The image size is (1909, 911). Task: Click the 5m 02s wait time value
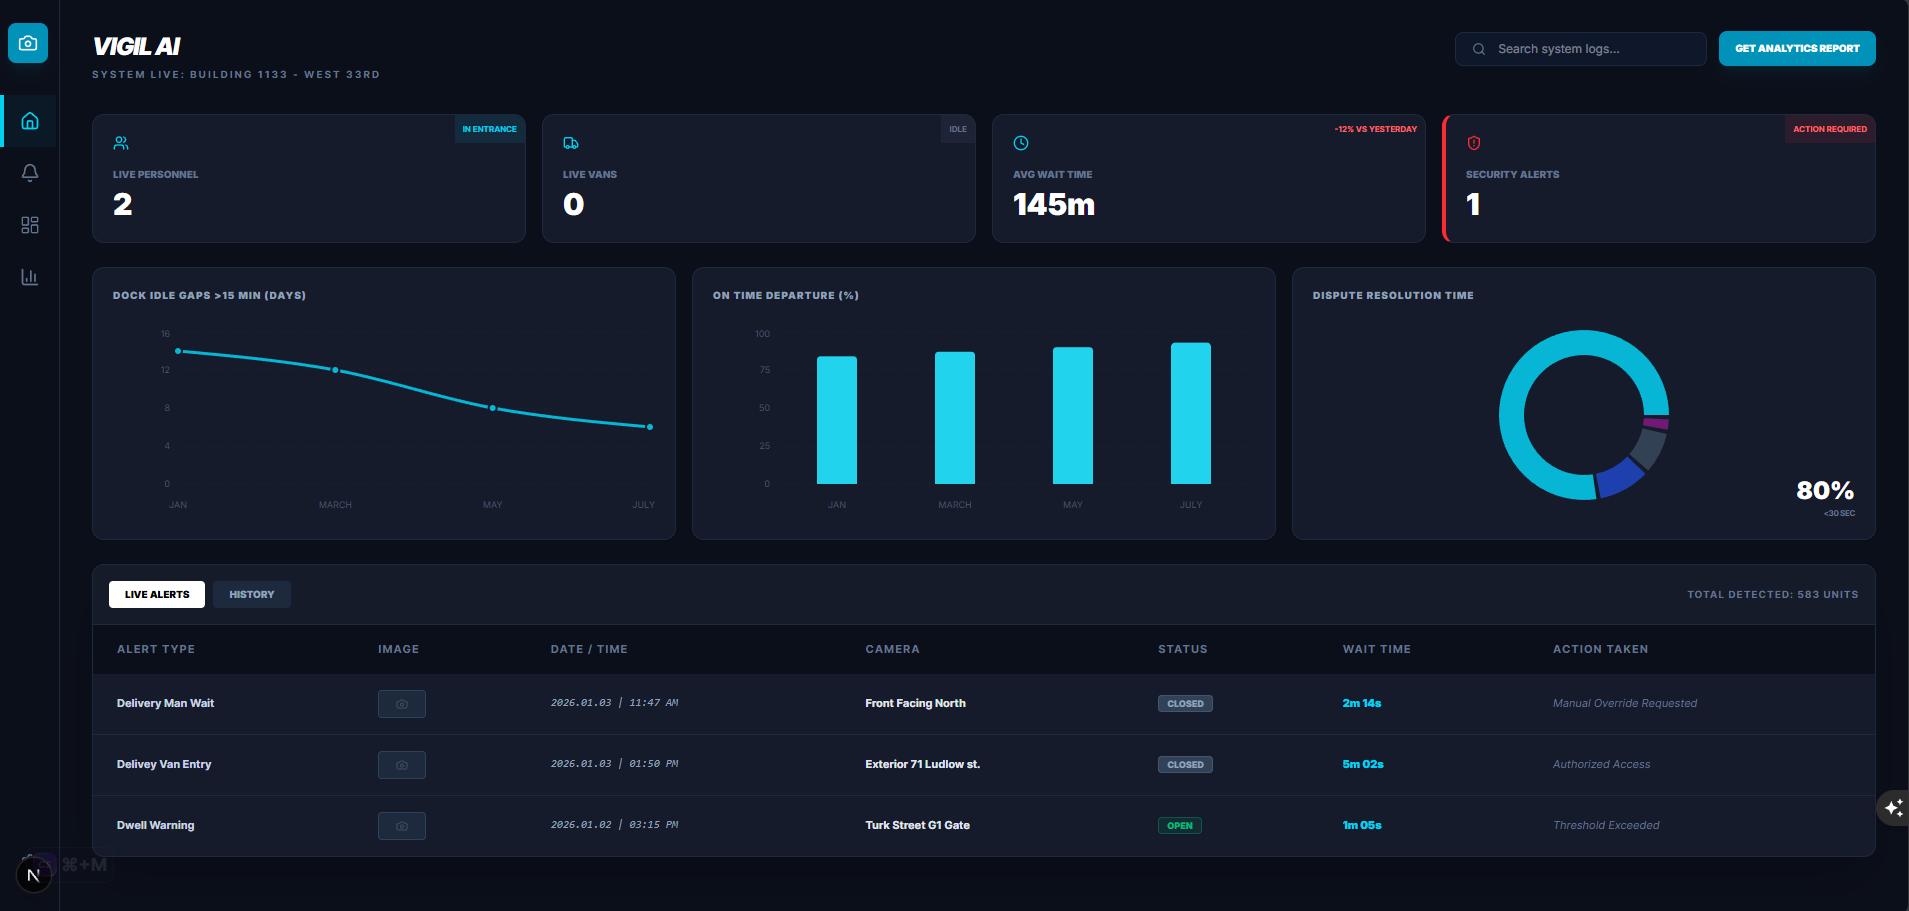click(x=1363, y=765)
